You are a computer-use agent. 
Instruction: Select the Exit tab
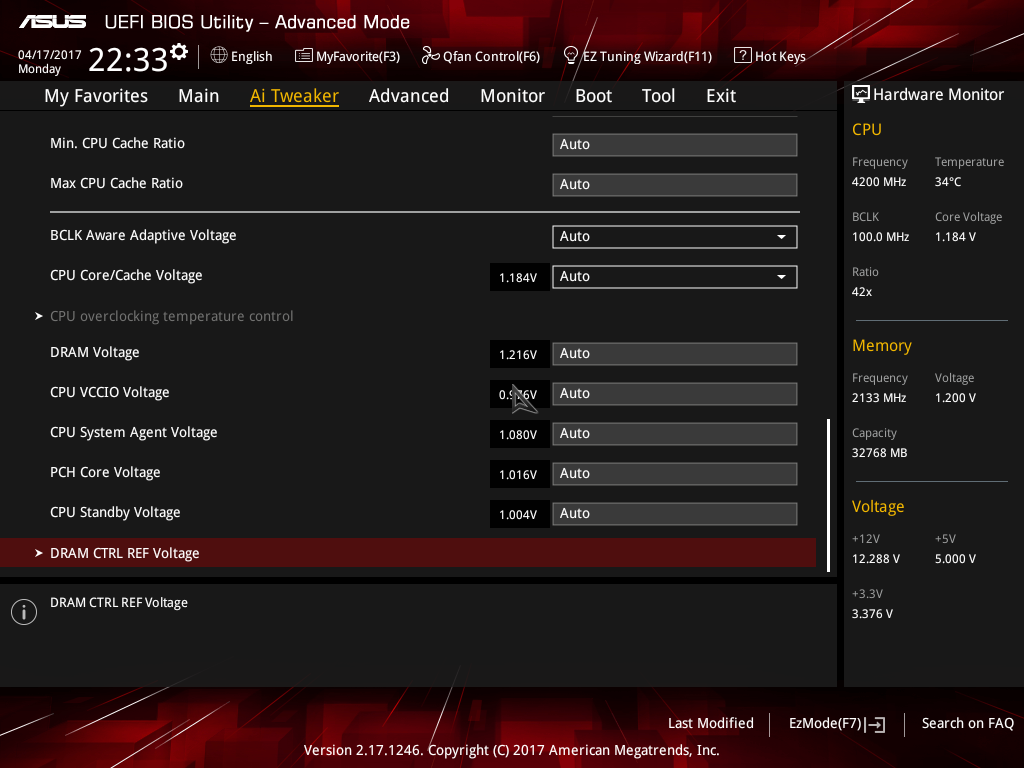[721, 96]
